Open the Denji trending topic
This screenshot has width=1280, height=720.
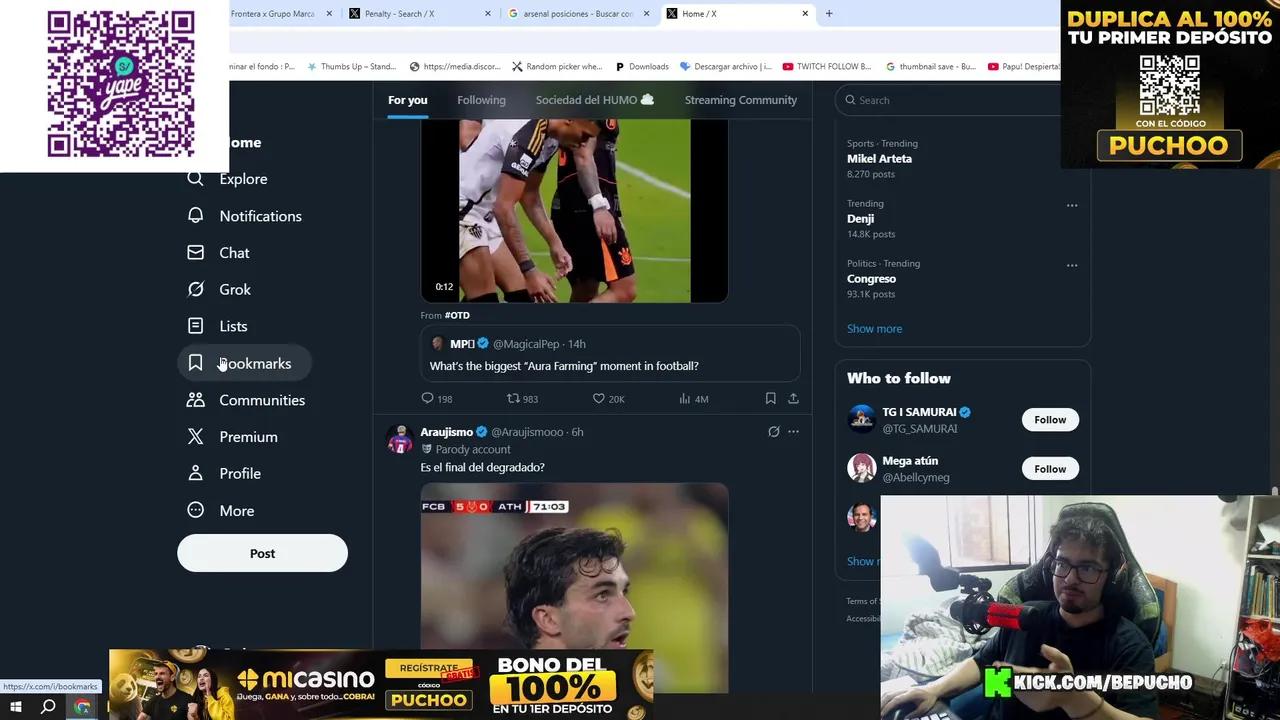(x=860, y=219)
